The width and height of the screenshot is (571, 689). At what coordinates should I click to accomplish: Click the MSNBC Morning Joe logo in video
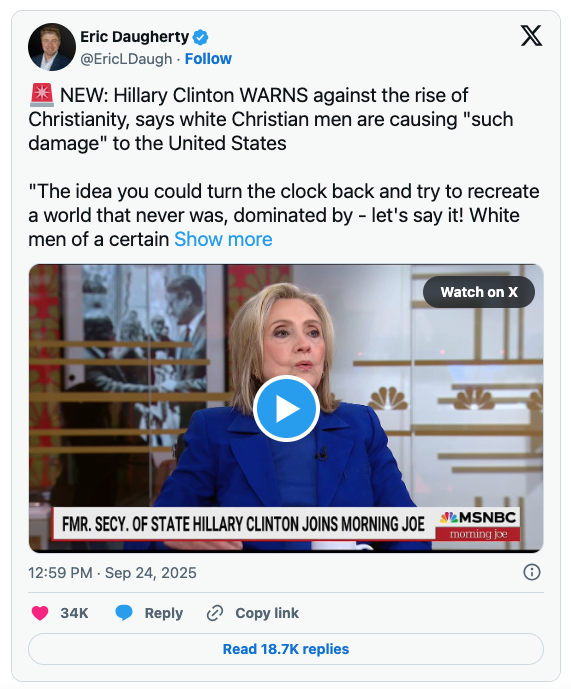click(478, 525)
